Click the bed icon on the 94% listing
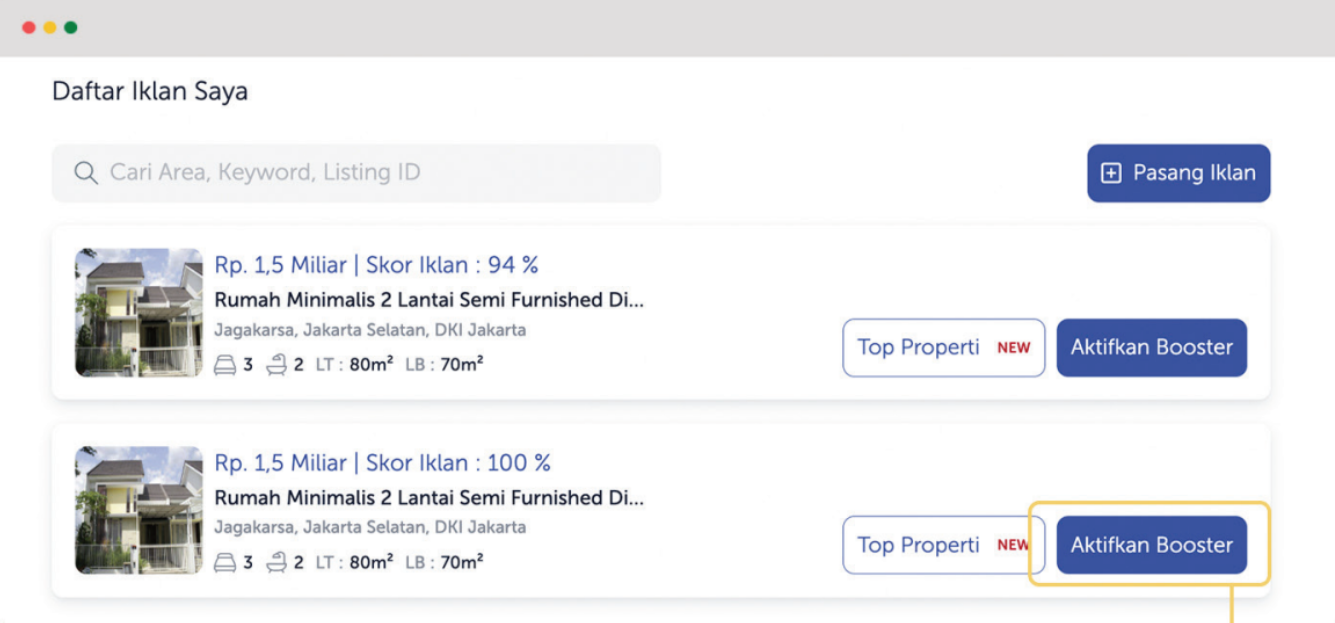Screen dimensions: 1335x623 click(x=225, y=365)
